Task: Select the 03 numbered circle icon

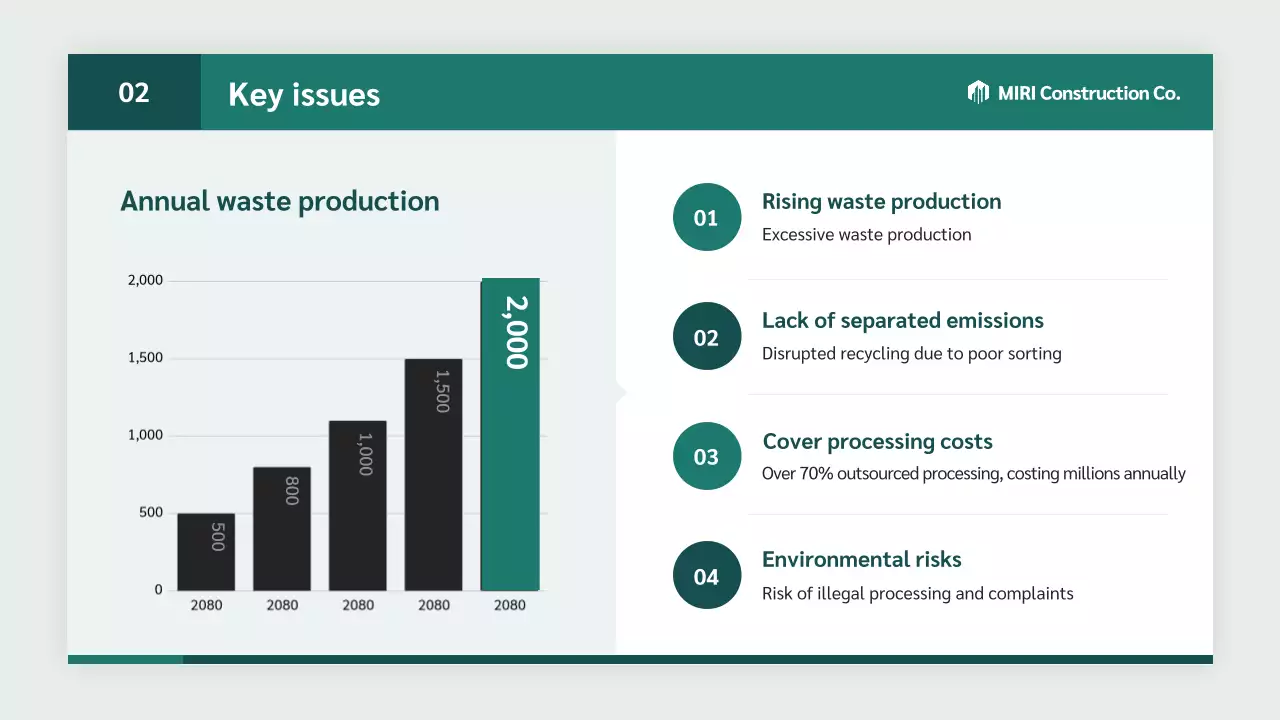Action: [707, 456]
